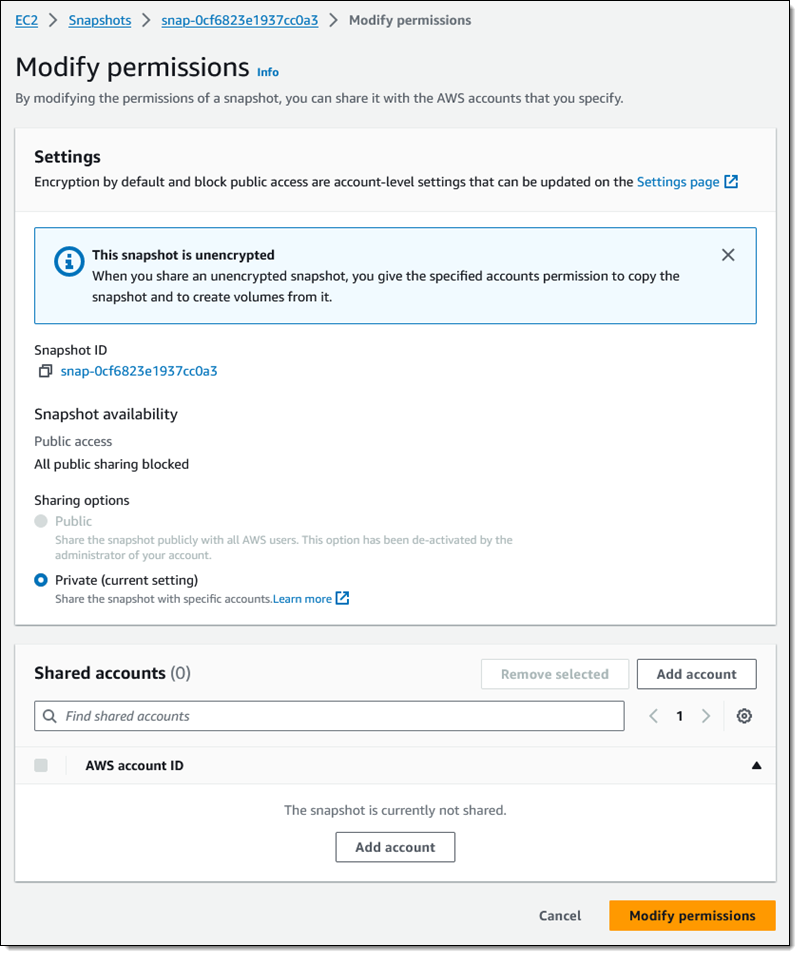
Task: Go to previous page of shared accounts
Action: click(654, 716)
